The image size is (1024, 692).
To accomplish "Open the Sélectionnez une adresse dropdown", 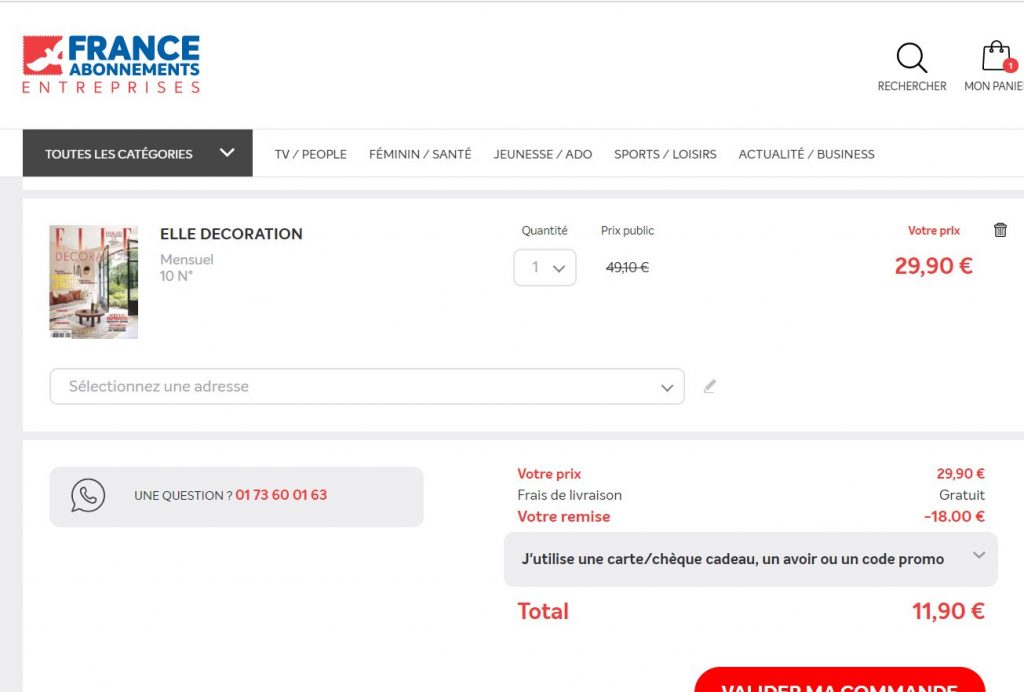I will [x=366, y=387].
